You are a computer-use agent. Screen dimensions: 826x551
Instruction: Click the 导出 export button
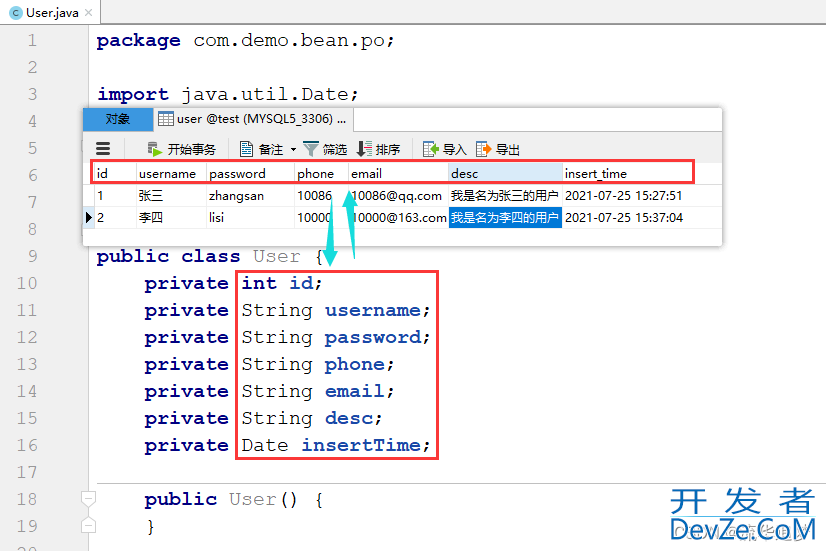click(498, 150)
